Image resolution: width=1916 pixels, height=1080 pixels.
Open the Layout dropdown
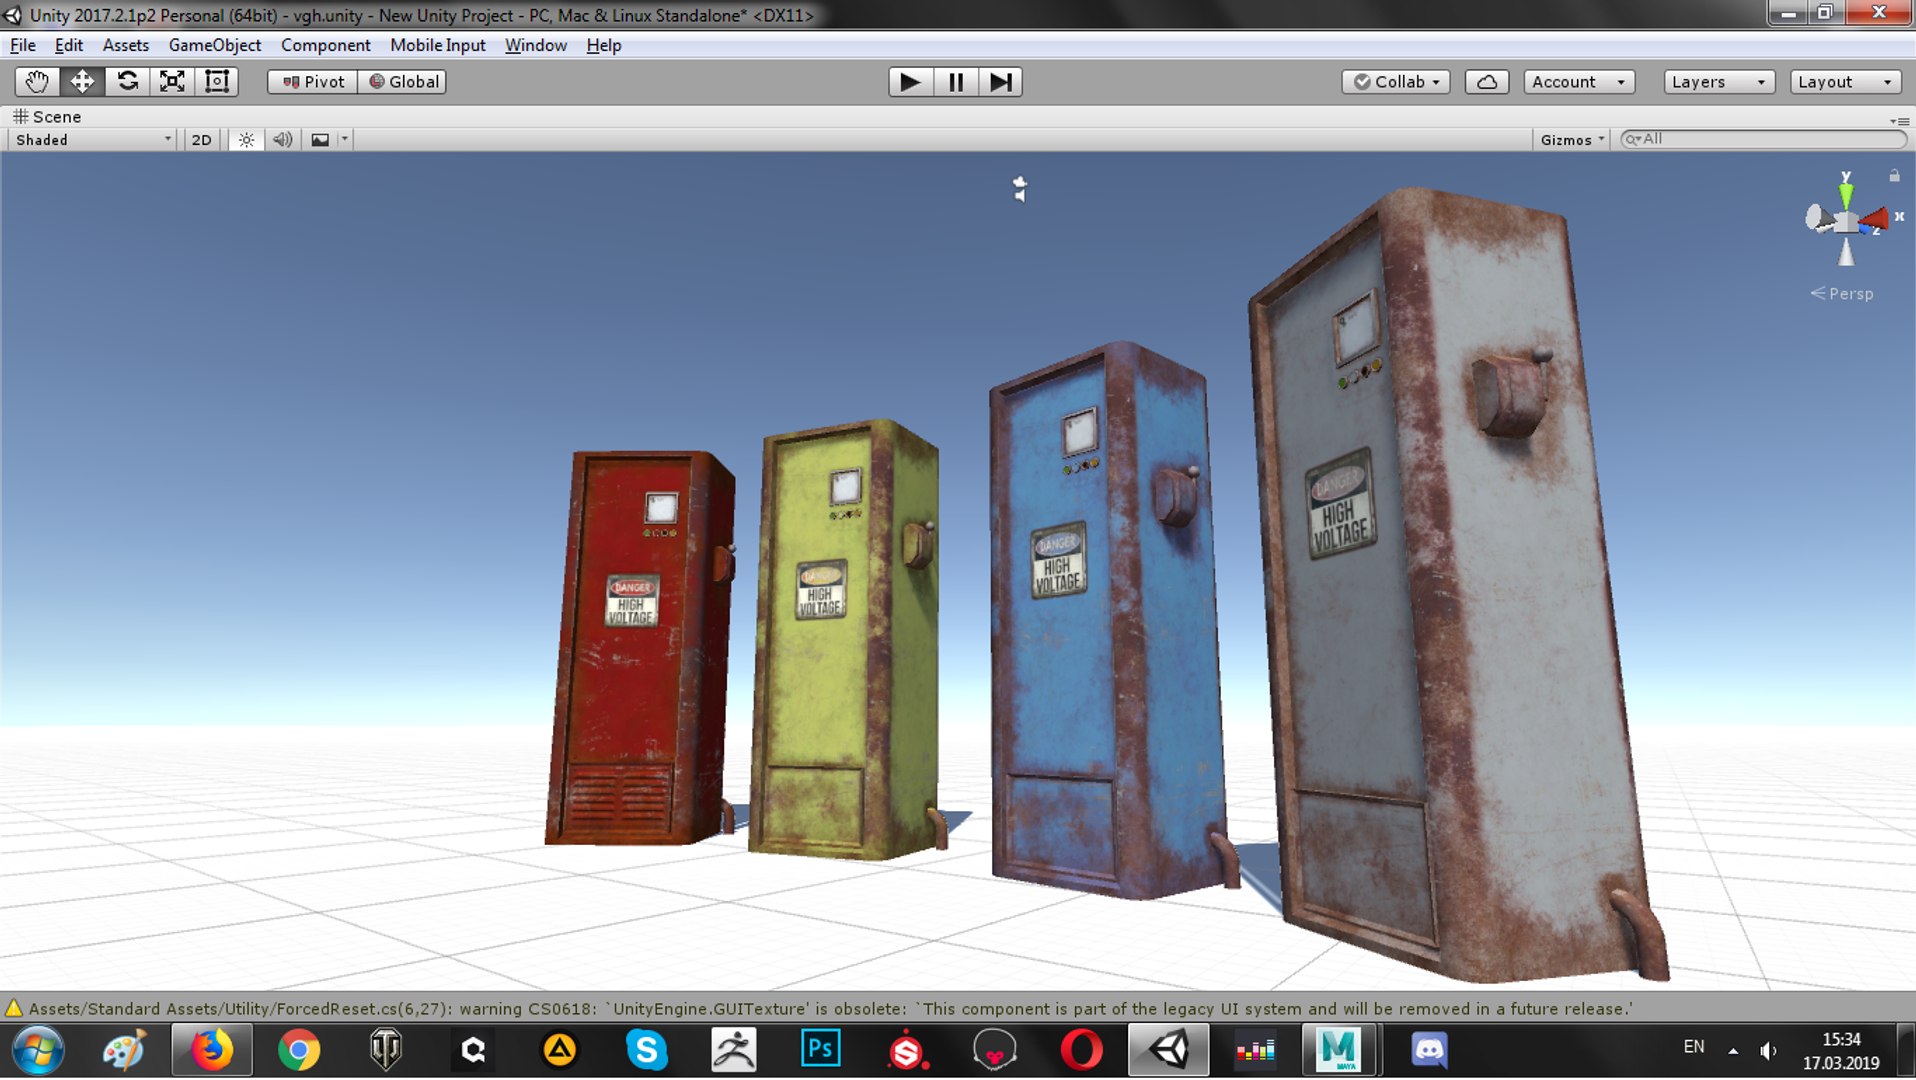[x=1845, y=82]
